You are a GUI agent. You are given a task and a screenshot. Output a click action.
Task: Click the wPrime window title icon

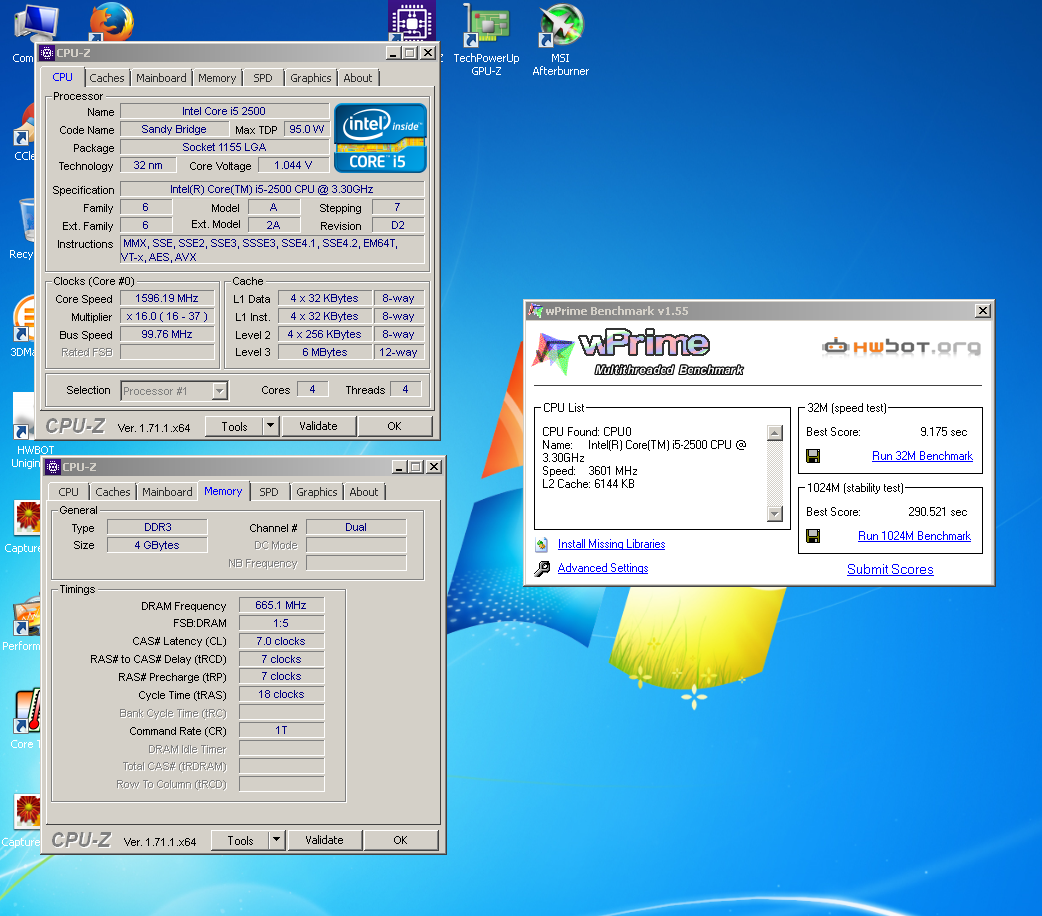tap(535, 310)
